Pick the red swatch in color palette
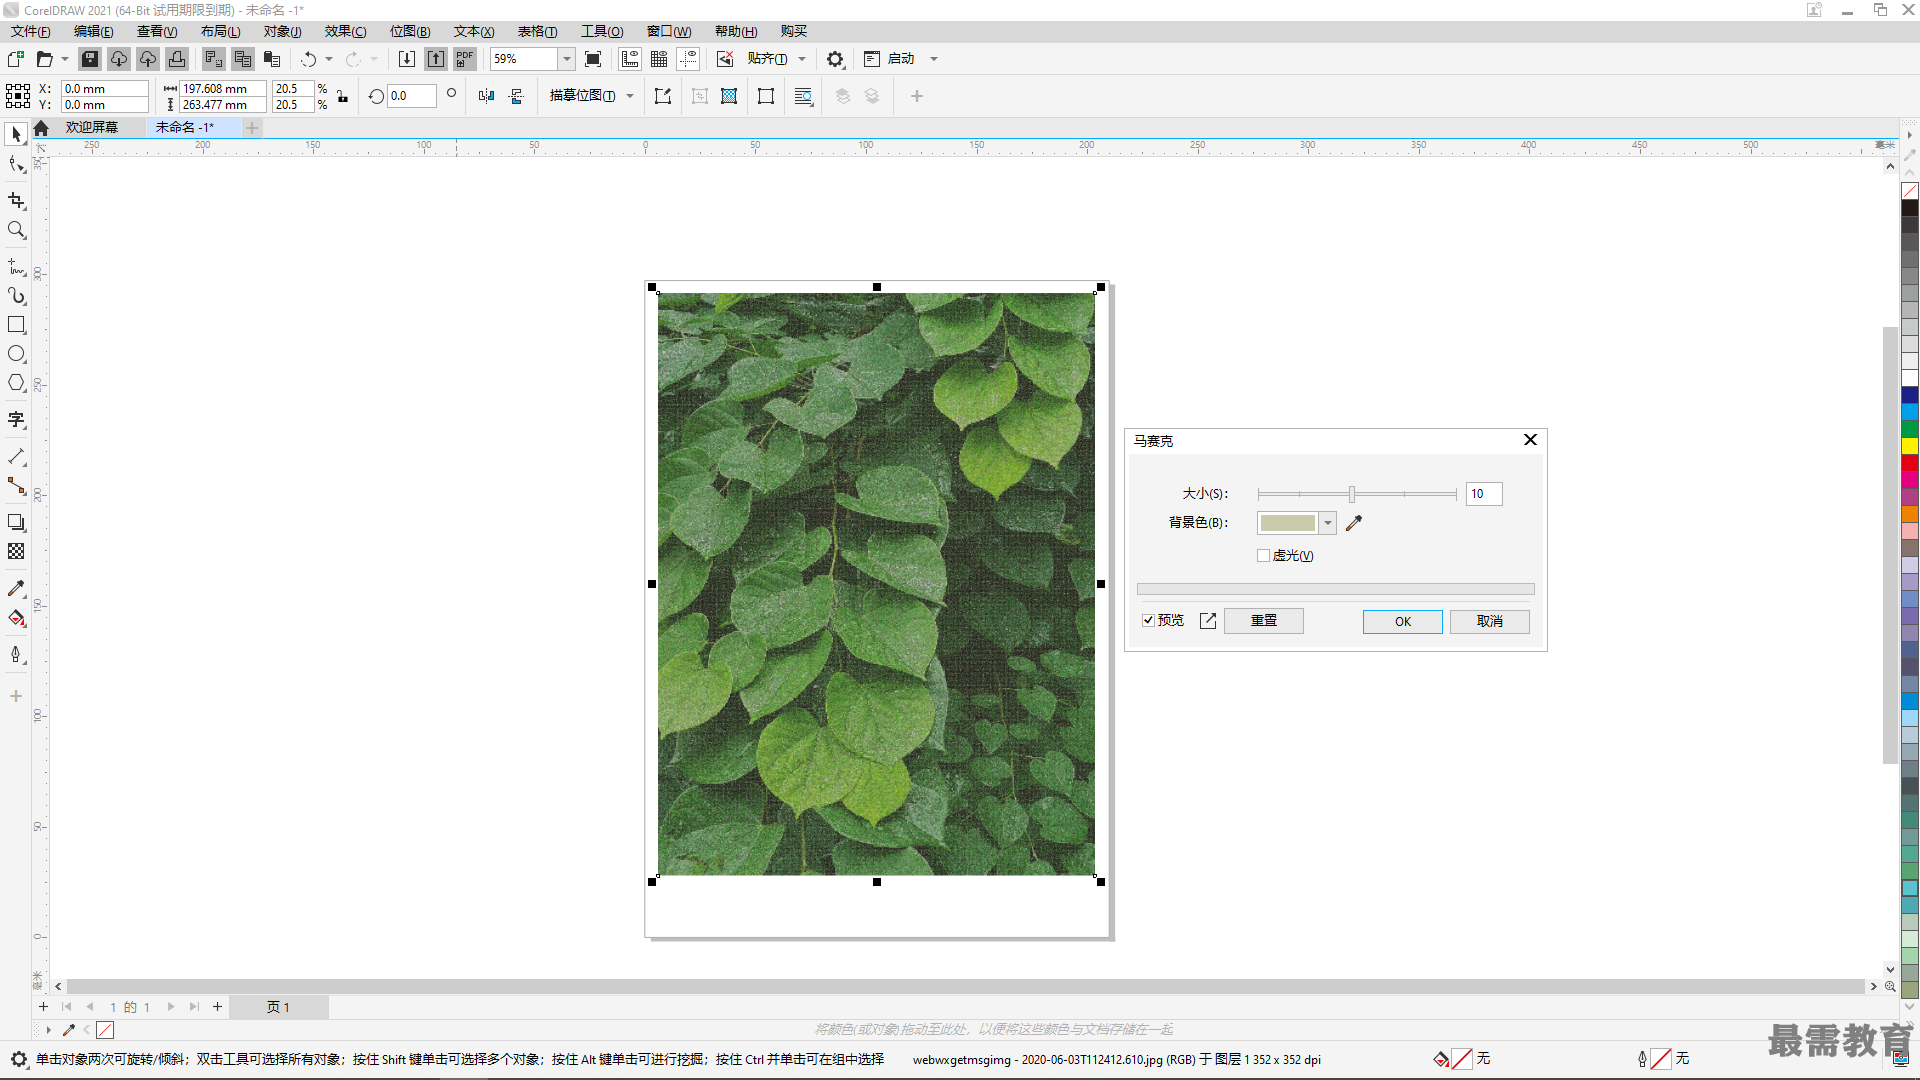This screenshot has height=1080, width=1920. [1910, 463]
